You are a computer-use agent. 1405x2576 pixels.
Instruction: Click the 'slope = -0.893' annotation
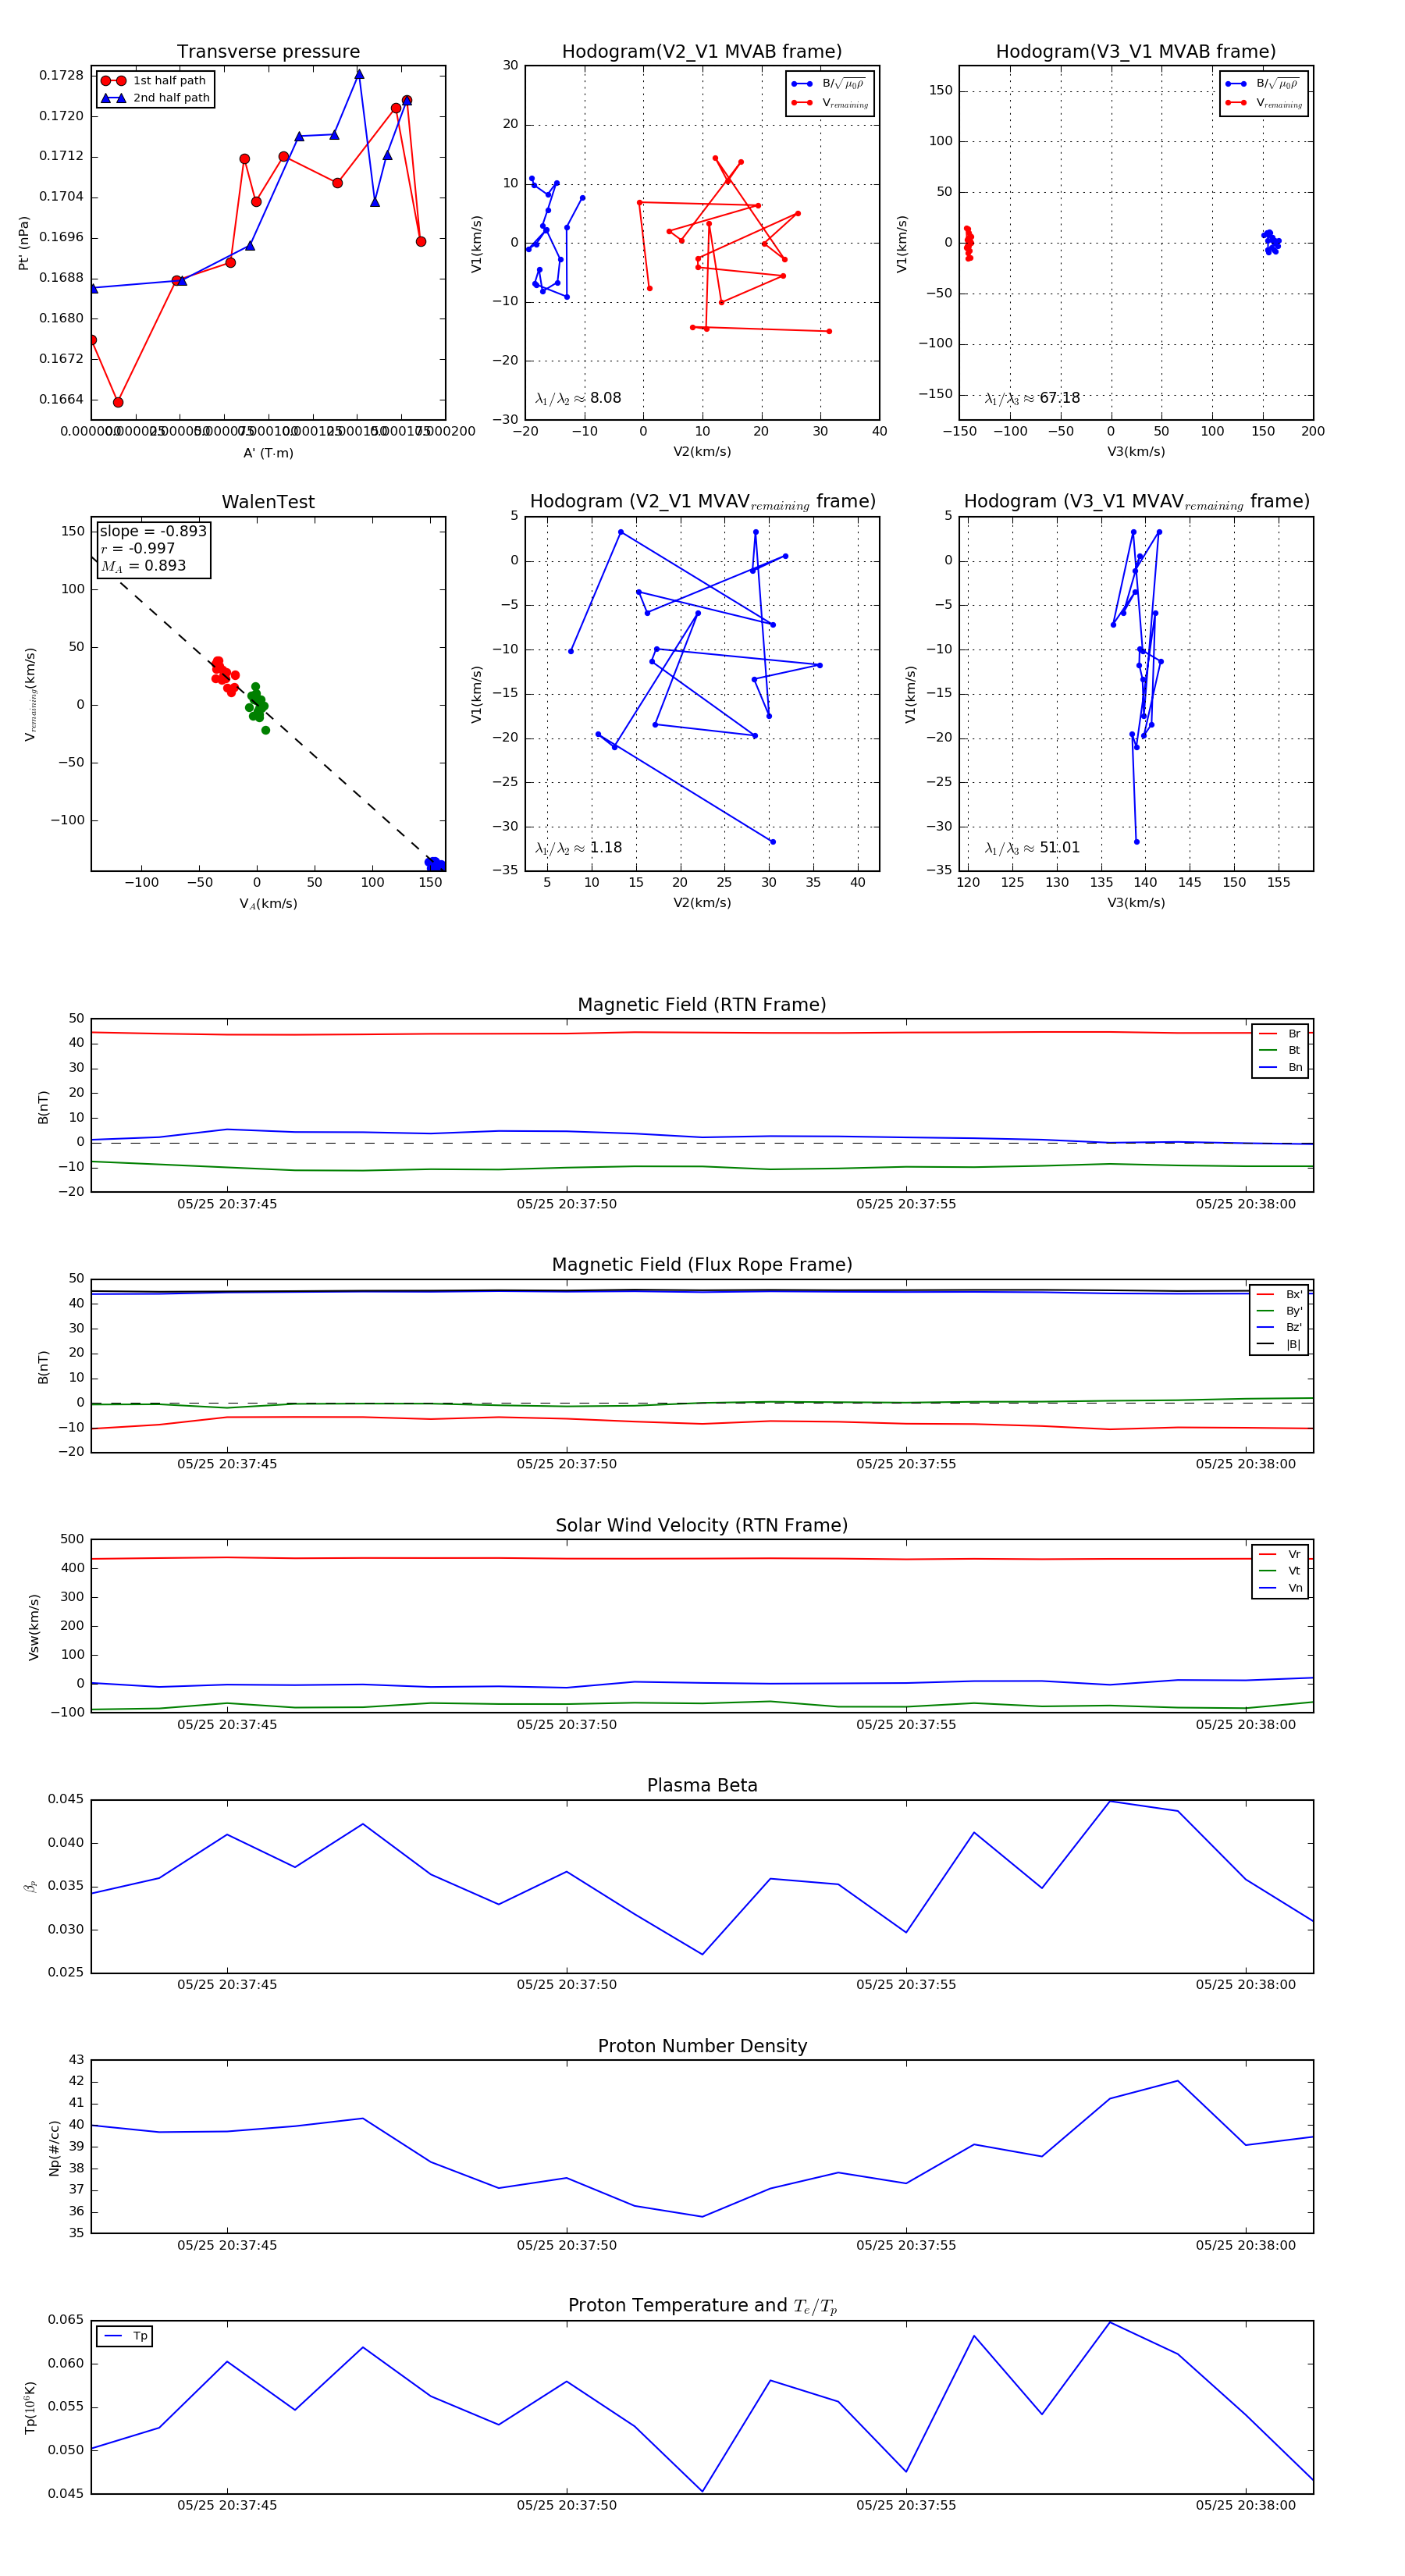153,531
